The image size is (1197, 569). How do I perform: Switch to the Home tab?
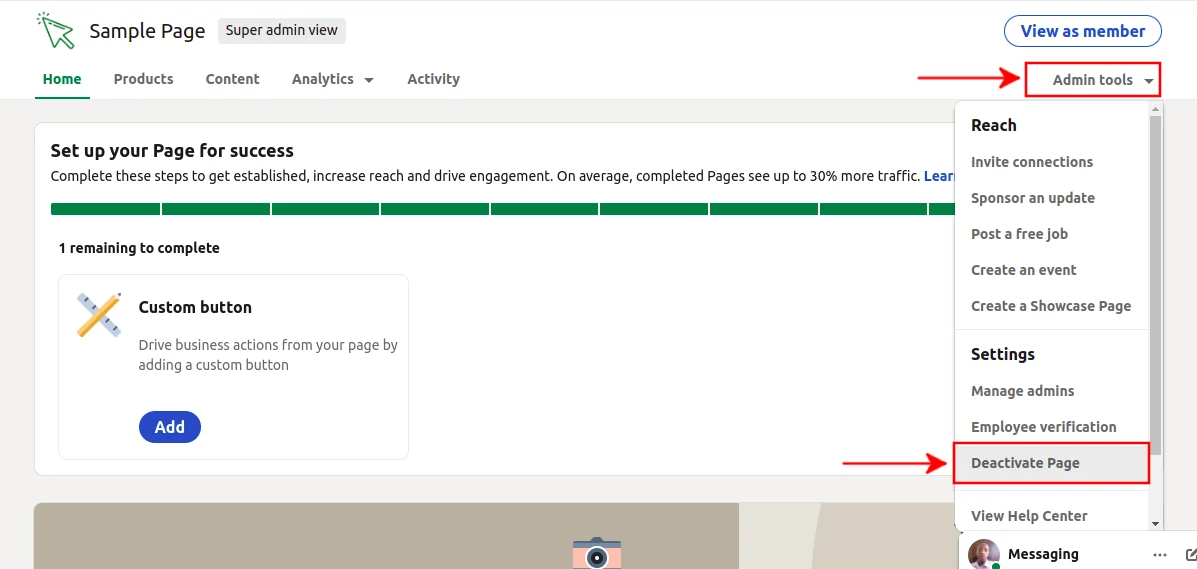tap(62, 79)
